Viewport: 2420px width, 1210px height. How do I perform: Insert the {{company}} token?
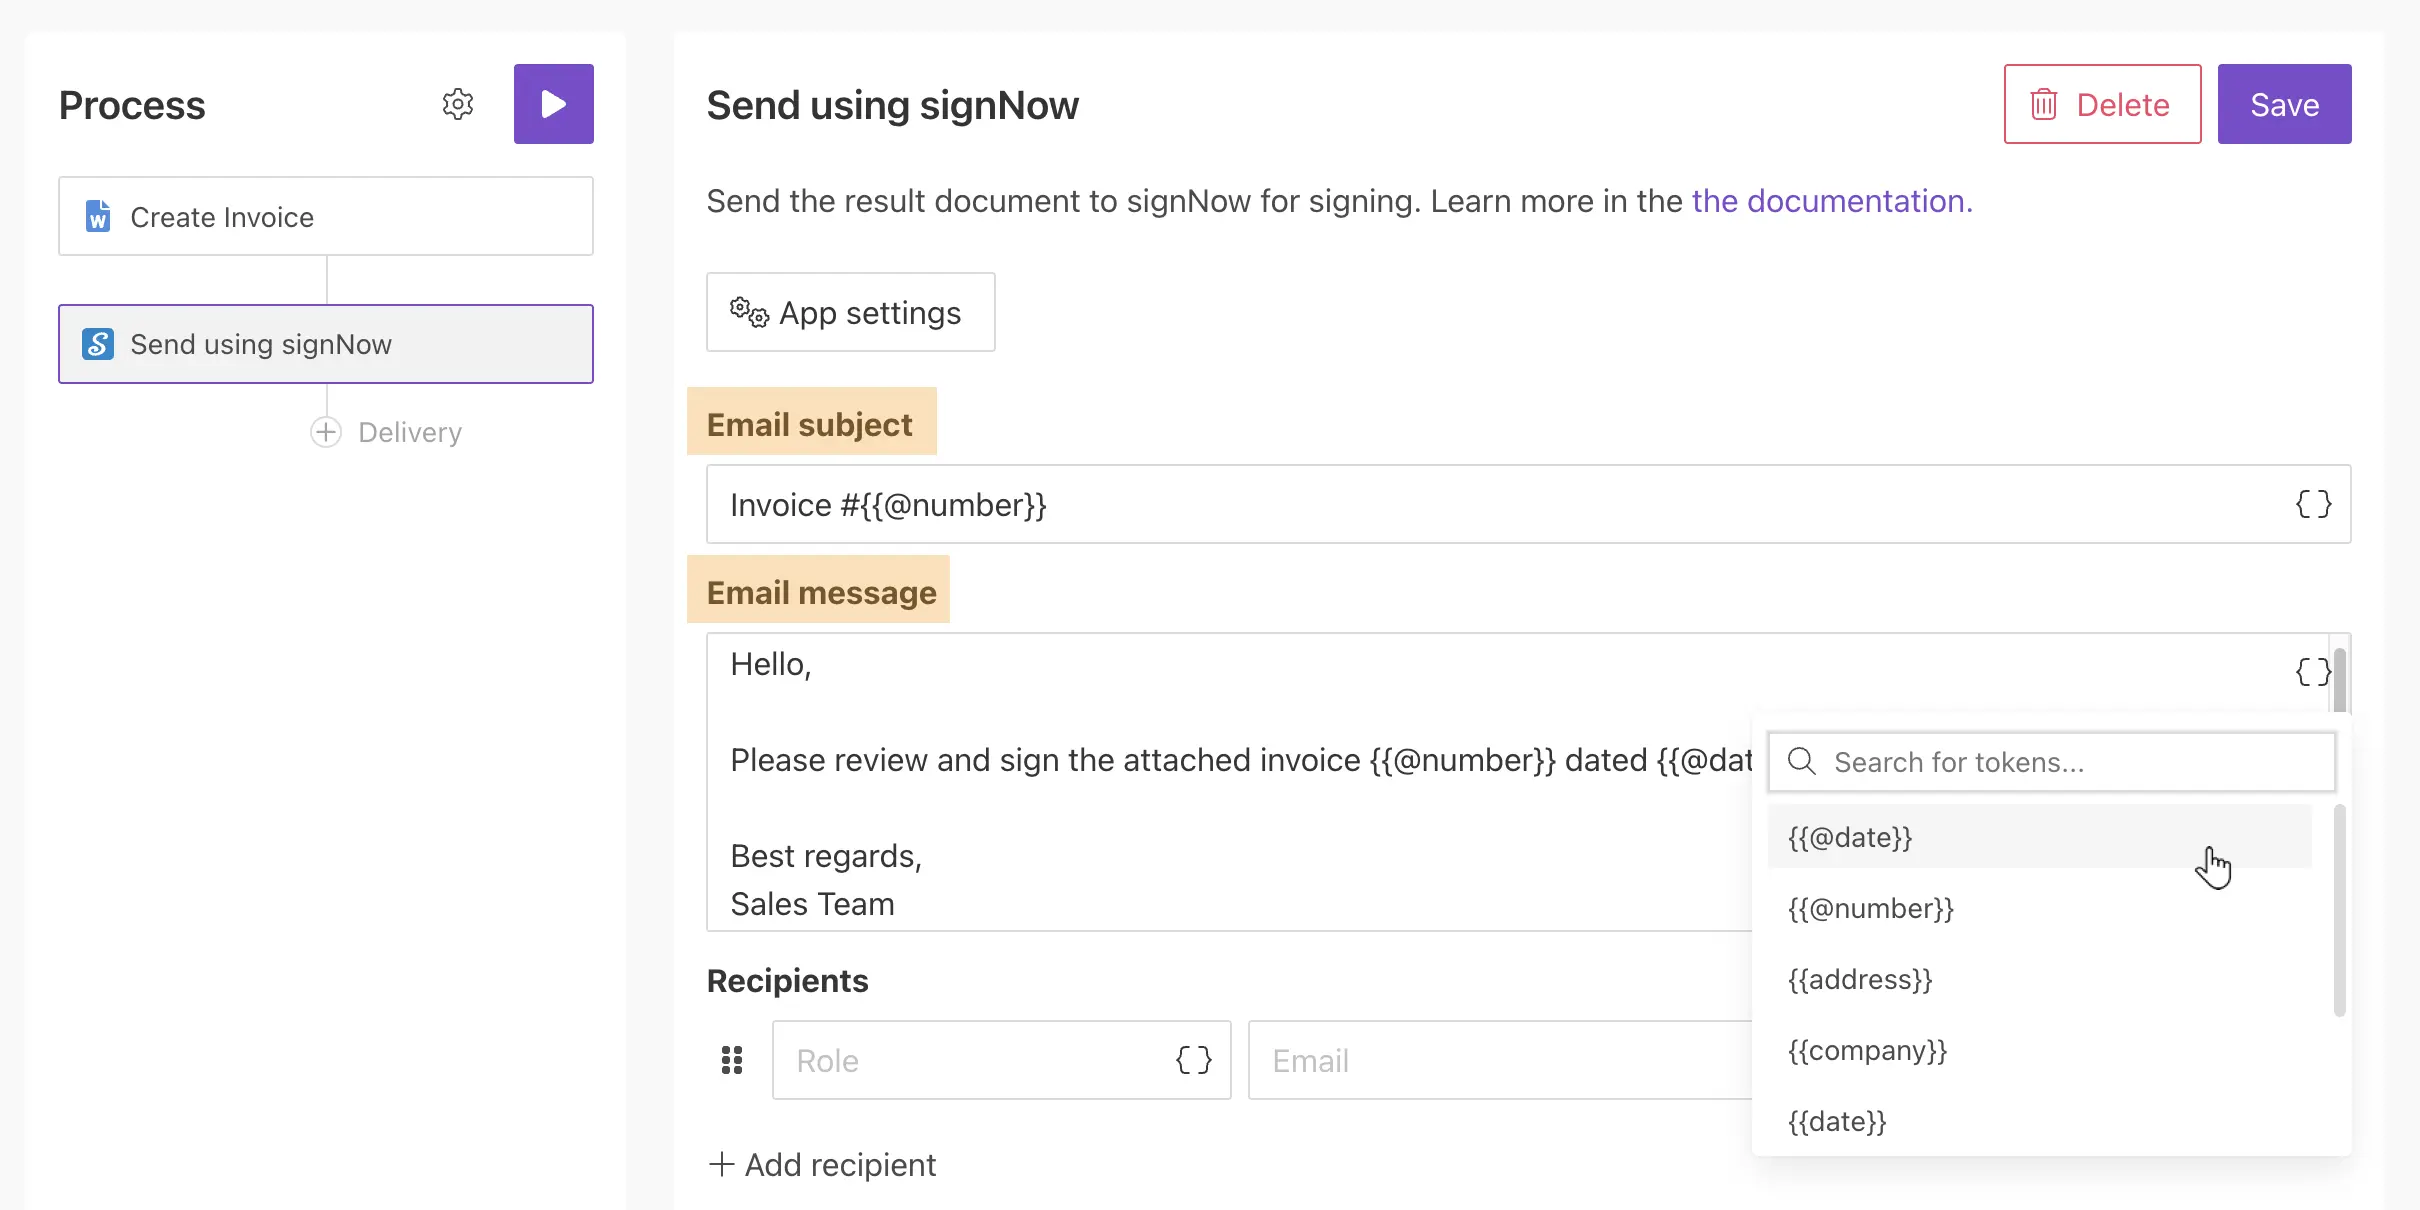[2040, 1050]
